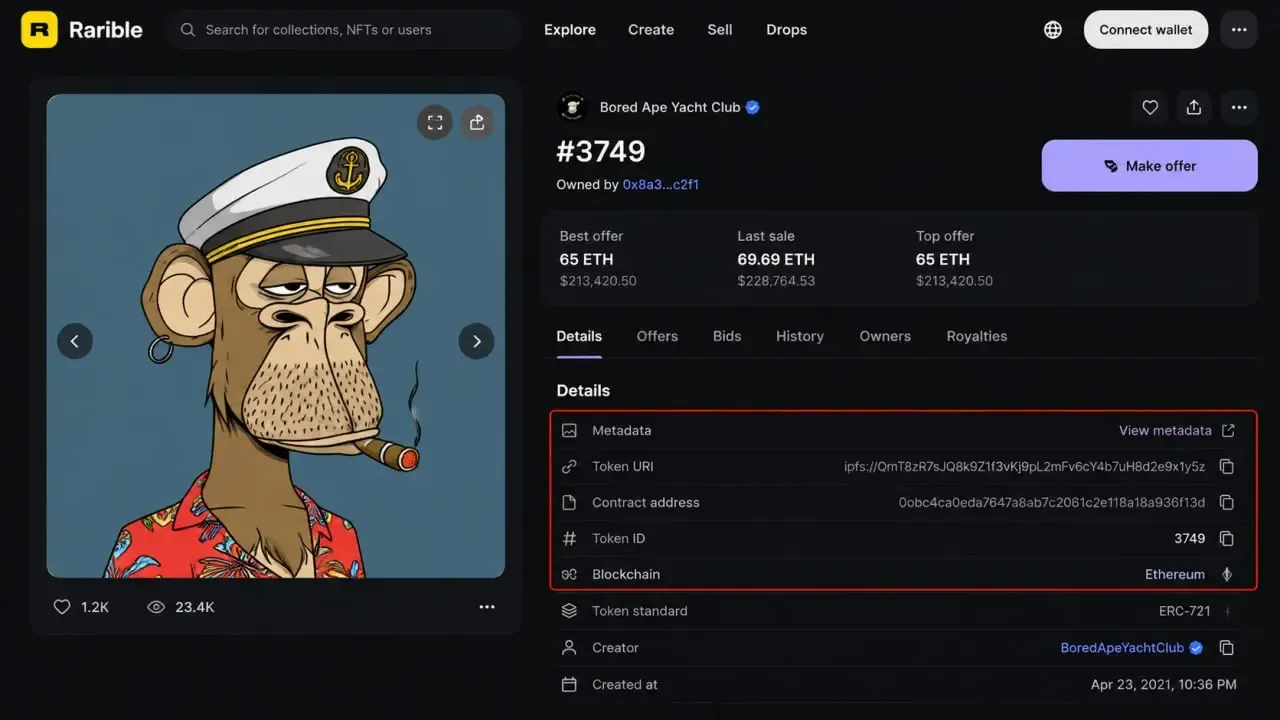Image resolution: width=1280 pixels, height=720 pixels.
Task: Click the Bored Ape NFT image
Action: click(276, 336)
